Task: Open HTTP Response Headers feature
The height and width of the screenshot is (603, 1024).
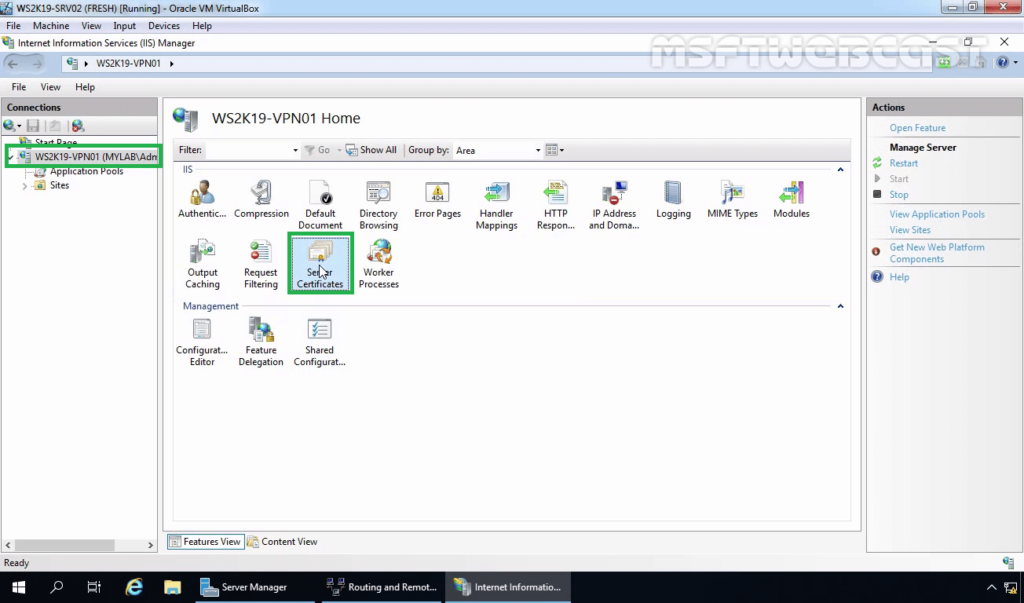Action: pyautogui.click(x=556, y=205)
